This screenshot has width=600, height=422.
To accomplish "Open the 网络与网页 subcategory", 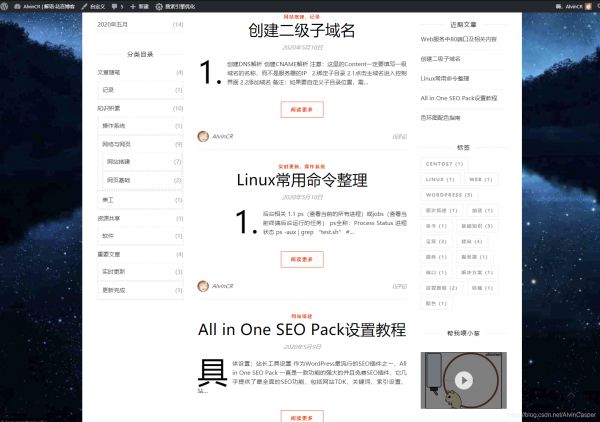I will tap(116, 144).
